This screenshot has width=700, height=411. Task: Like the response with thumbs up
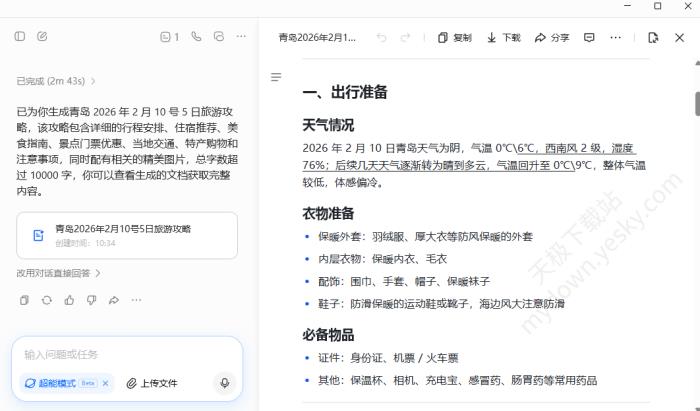click(x=69, y=300)
